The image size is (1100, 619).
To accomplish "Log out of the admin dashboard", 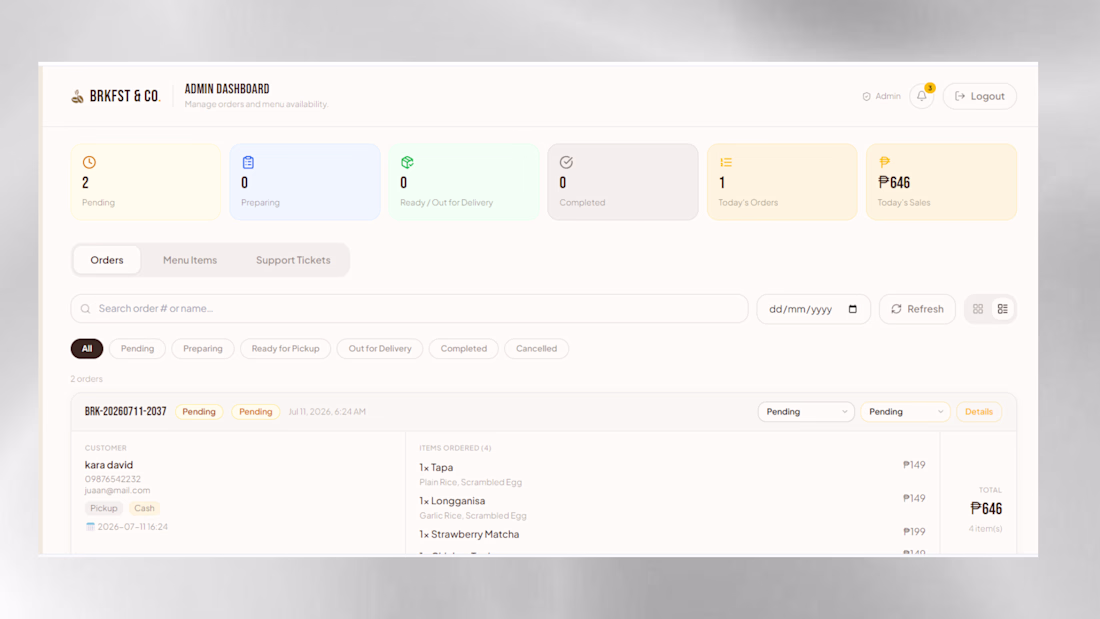I will pyautogui.click(x=979, y=96).
